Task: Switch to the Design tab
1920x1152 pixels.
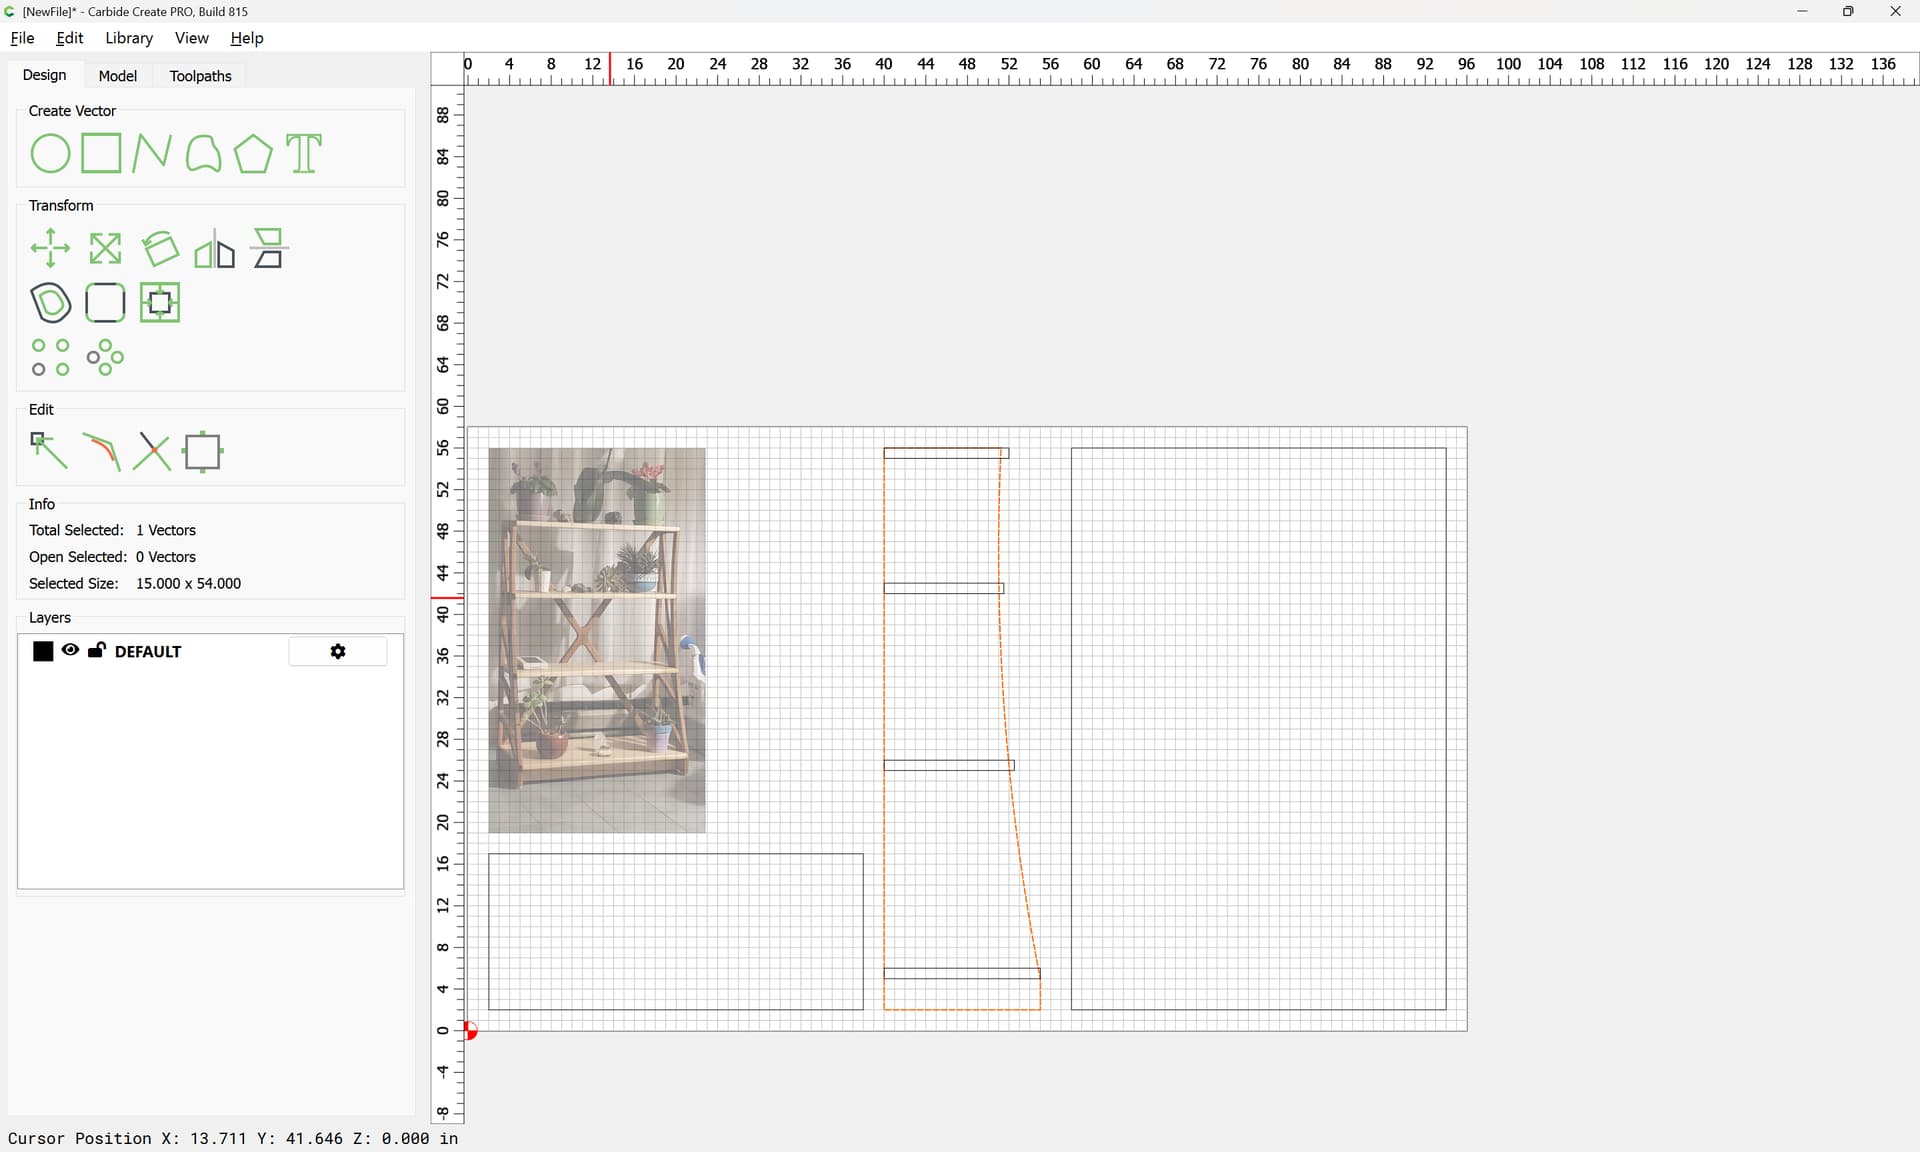Action: pos(44,75)
